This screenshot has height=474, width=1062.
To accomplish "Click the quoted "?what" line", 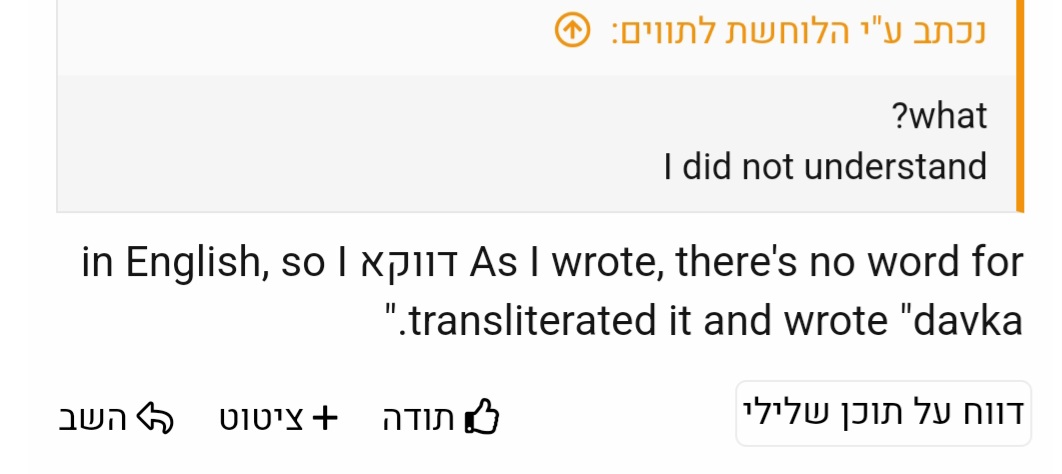I will [x=938, y=116].
